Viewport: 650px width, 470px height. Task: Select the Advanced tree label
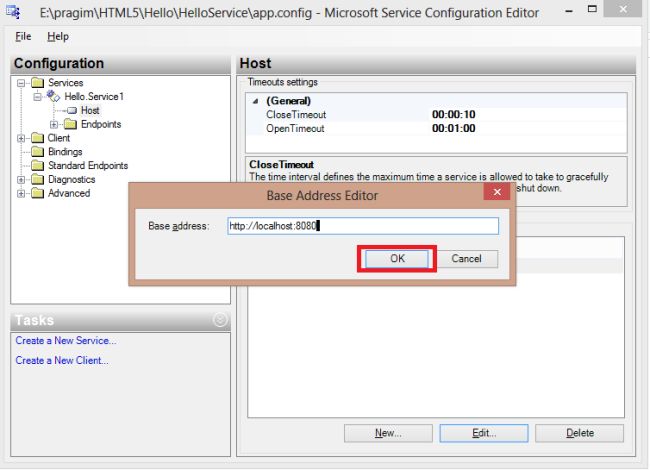click(x=69, y=193)
